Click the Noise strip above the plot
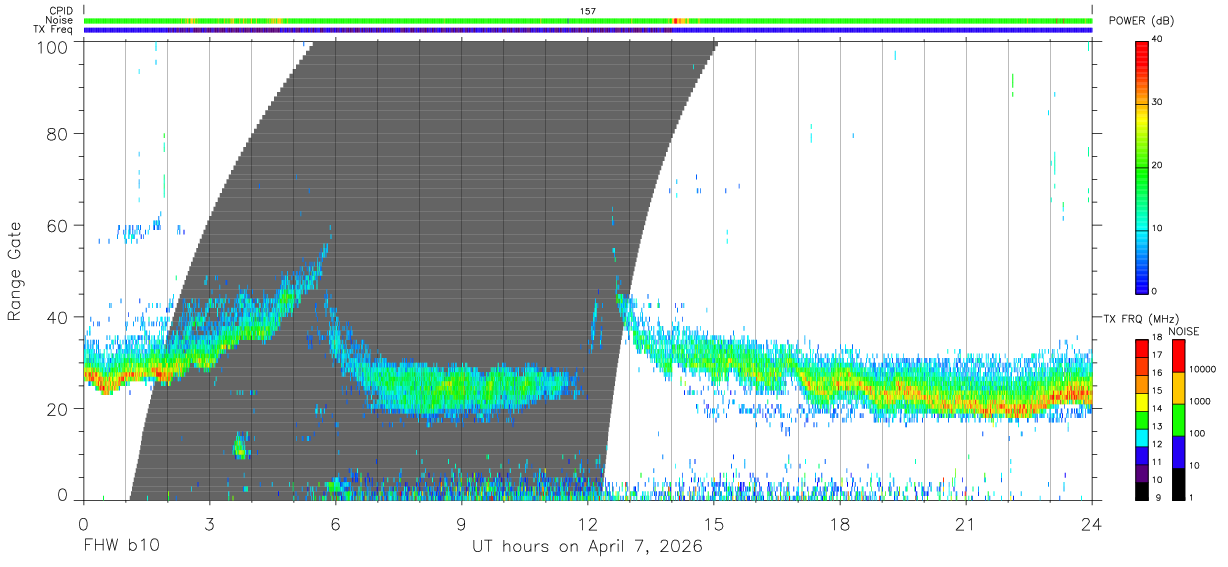The width and height of the screenshot is (1228, 567). coord(588,20)
